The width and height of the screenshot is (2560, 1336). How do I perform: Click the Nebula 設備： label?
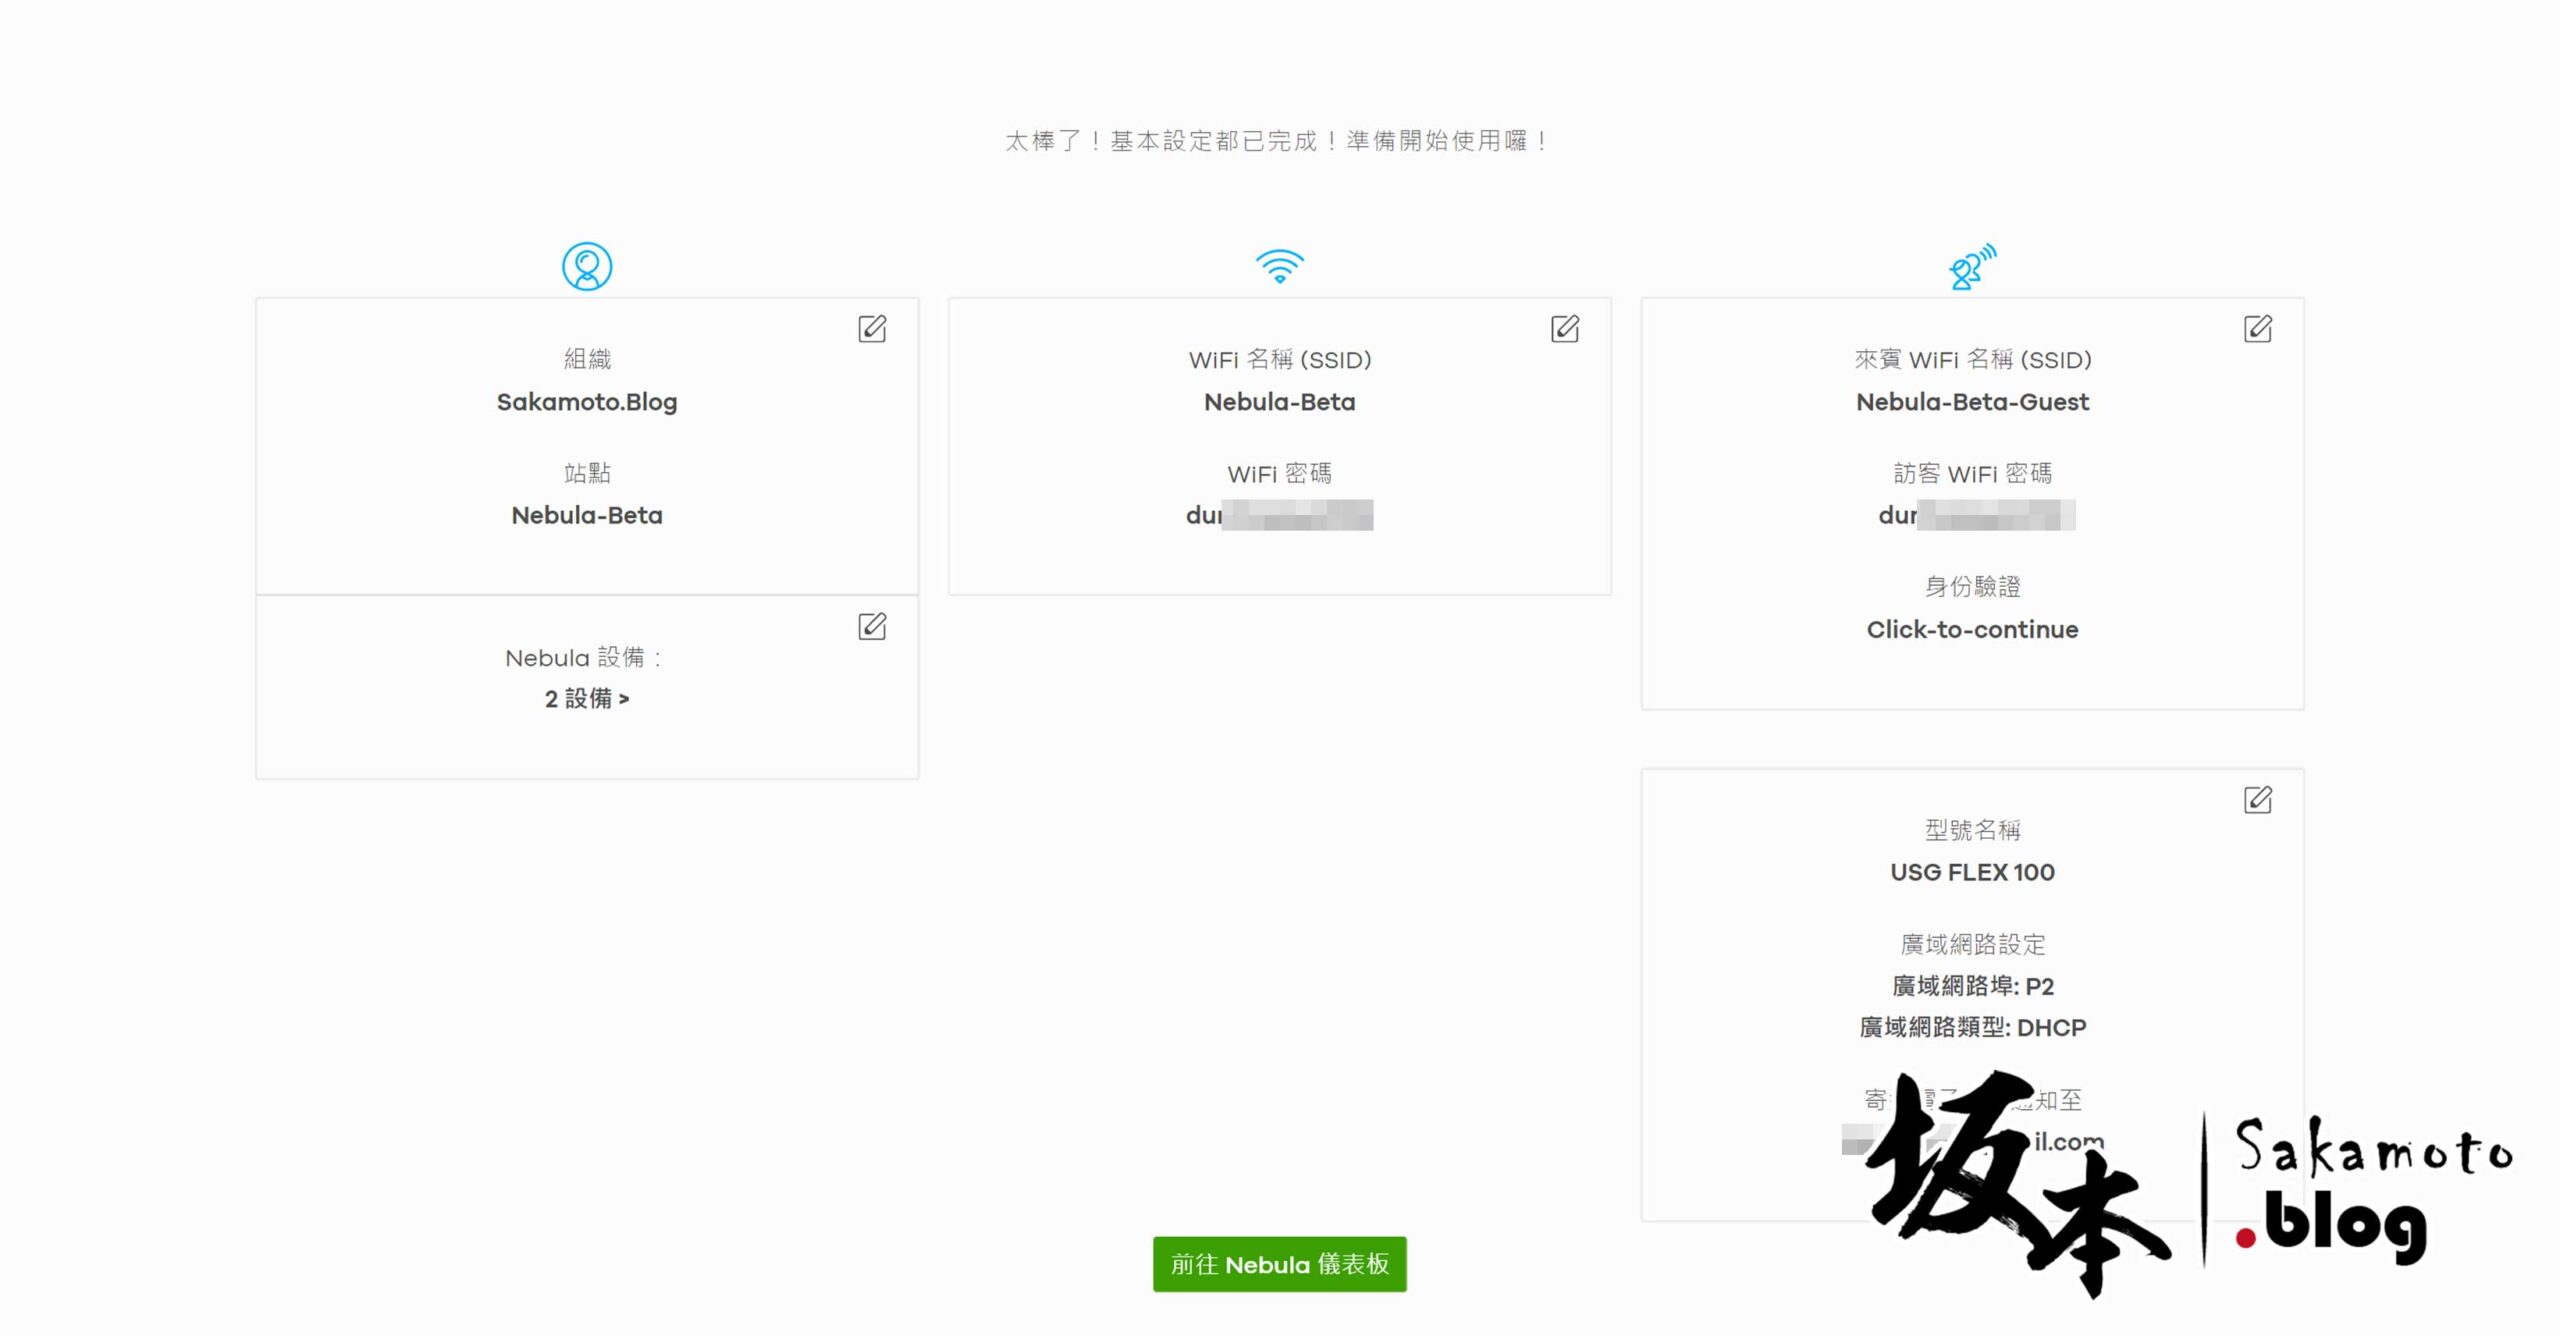[584, 658]
